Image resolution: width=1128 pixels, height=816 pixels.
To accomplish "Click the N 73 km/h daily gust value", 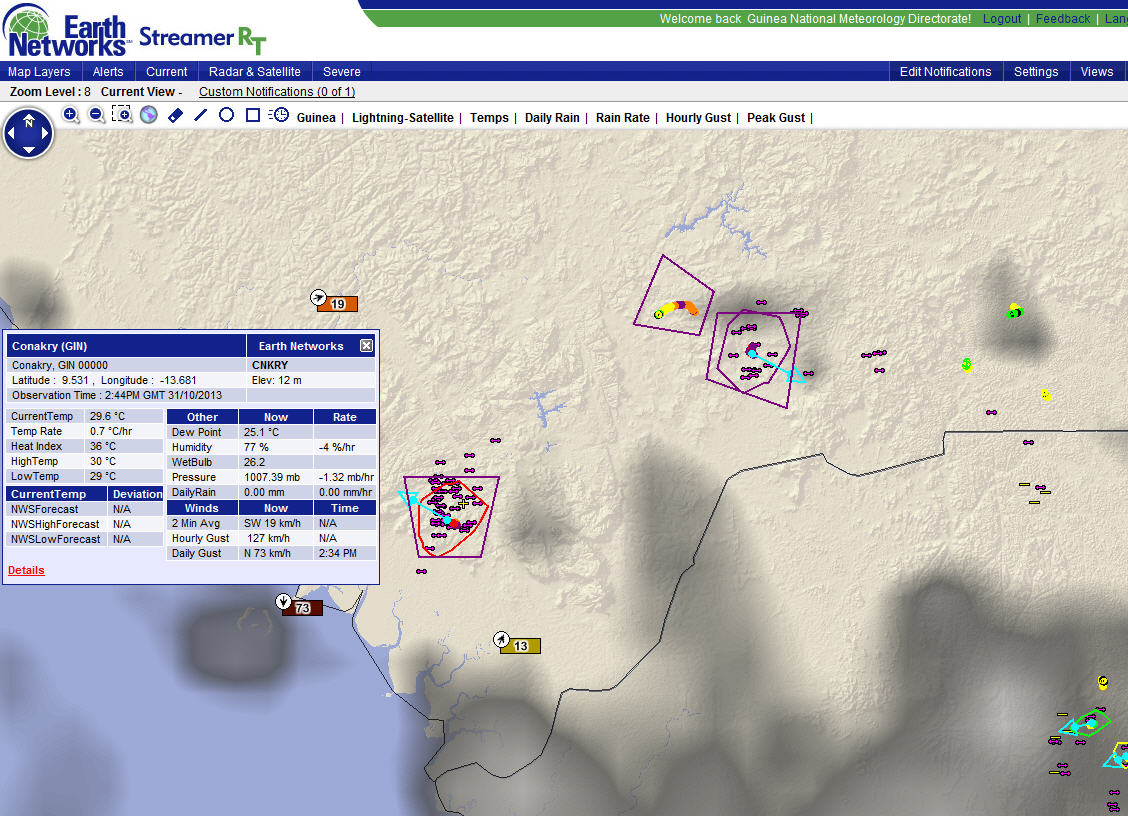I will (267, 553).
